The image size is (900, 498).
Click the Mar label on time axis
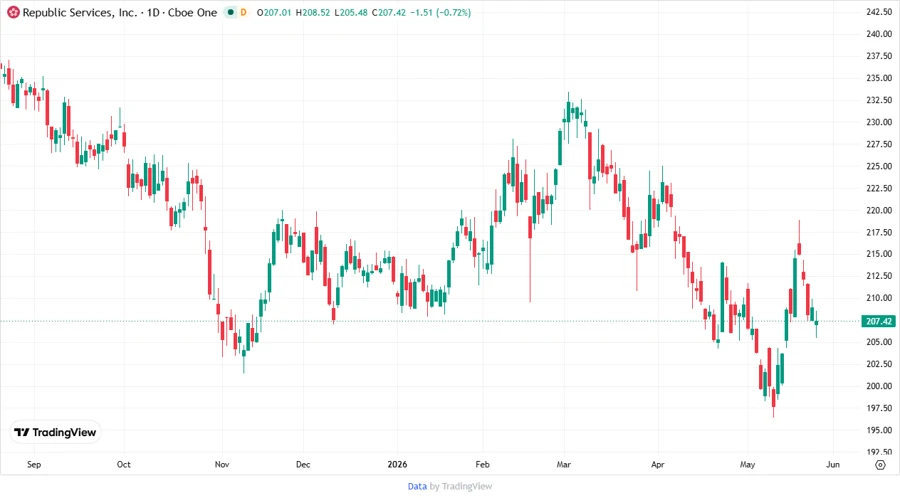[563, 464]
